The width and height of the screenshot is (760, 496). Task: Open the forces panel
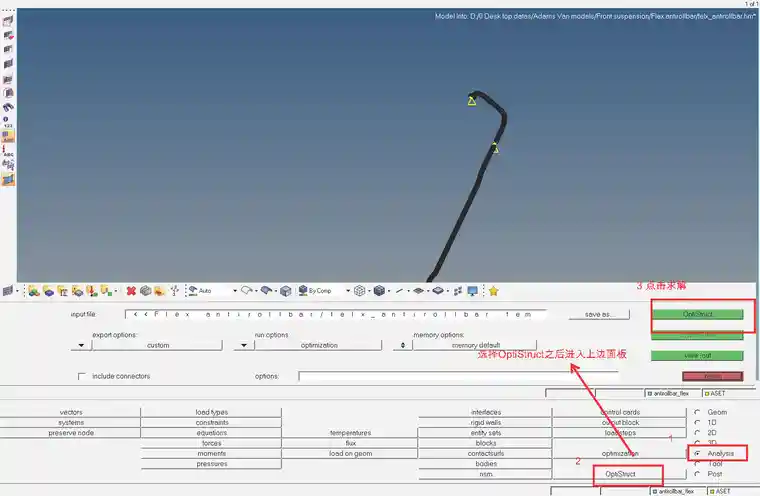point(211,443)
